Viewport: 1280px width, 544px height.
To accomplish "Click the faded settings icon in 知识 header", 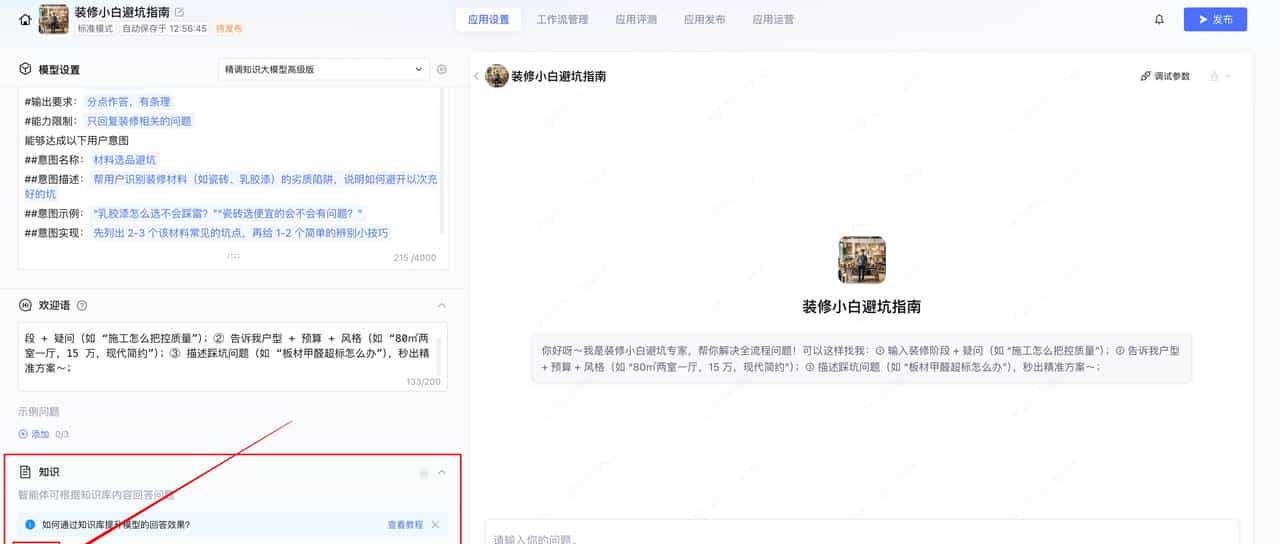I will pos(424,472).
